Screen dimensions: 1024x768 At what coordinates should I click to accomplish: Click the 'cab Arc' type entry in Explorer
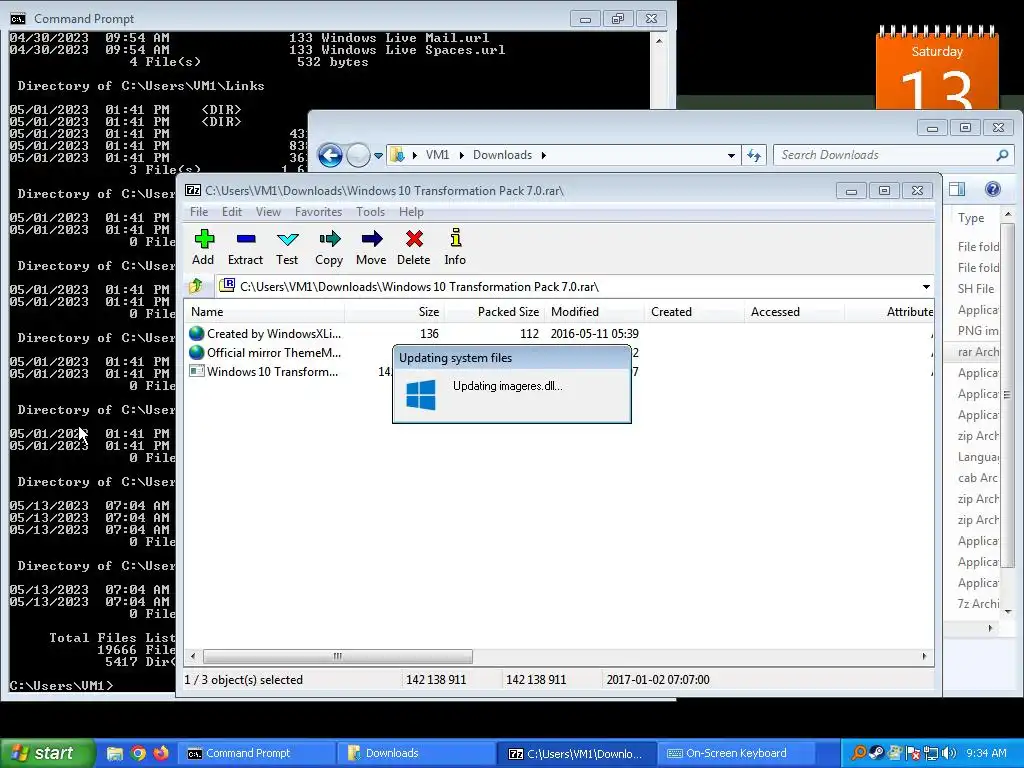(978, 477)
